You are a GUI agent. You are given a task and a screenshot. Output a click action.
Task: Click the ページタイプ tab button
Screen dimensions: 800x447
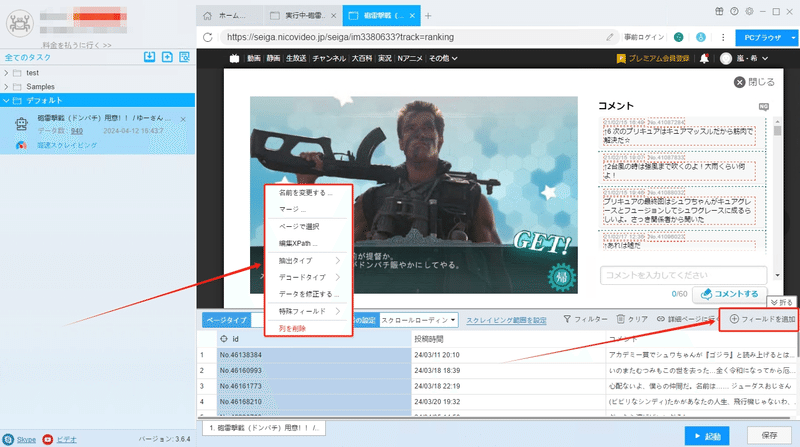[x=227, y=320]
